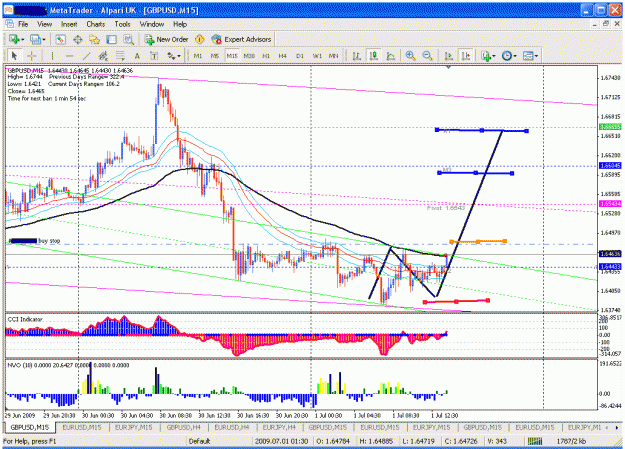
Task: Select the Fibonacci Retracement tool
Action: [x=120, y=56]
